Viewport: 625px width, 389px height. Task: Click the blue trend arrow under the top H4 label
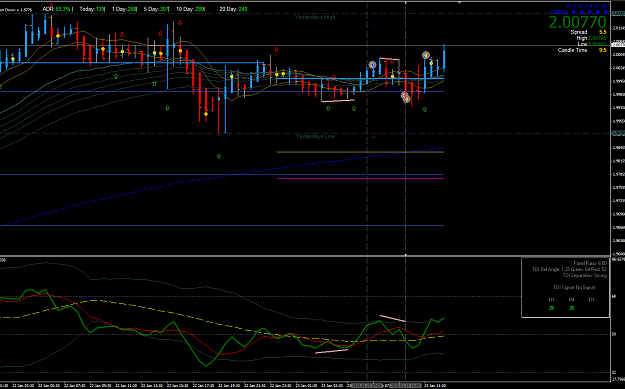[590, 12]
